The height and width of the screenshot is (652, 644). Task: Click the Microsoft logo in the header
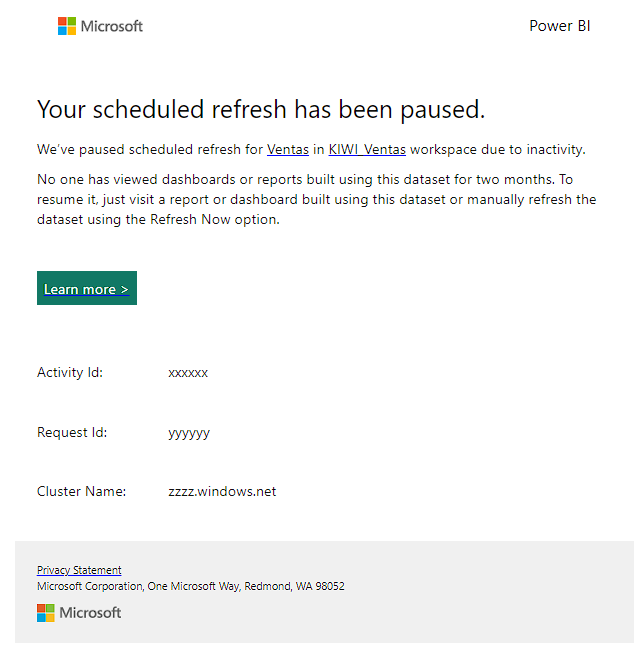[x=67, y=26]
